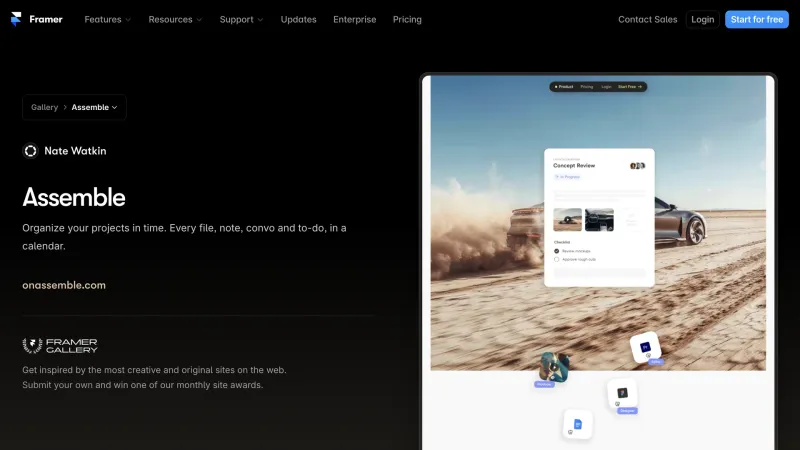Click the Google Docs file icon
Screen dimensions: 800x450
pyautogui.click(x=578, y=424)
